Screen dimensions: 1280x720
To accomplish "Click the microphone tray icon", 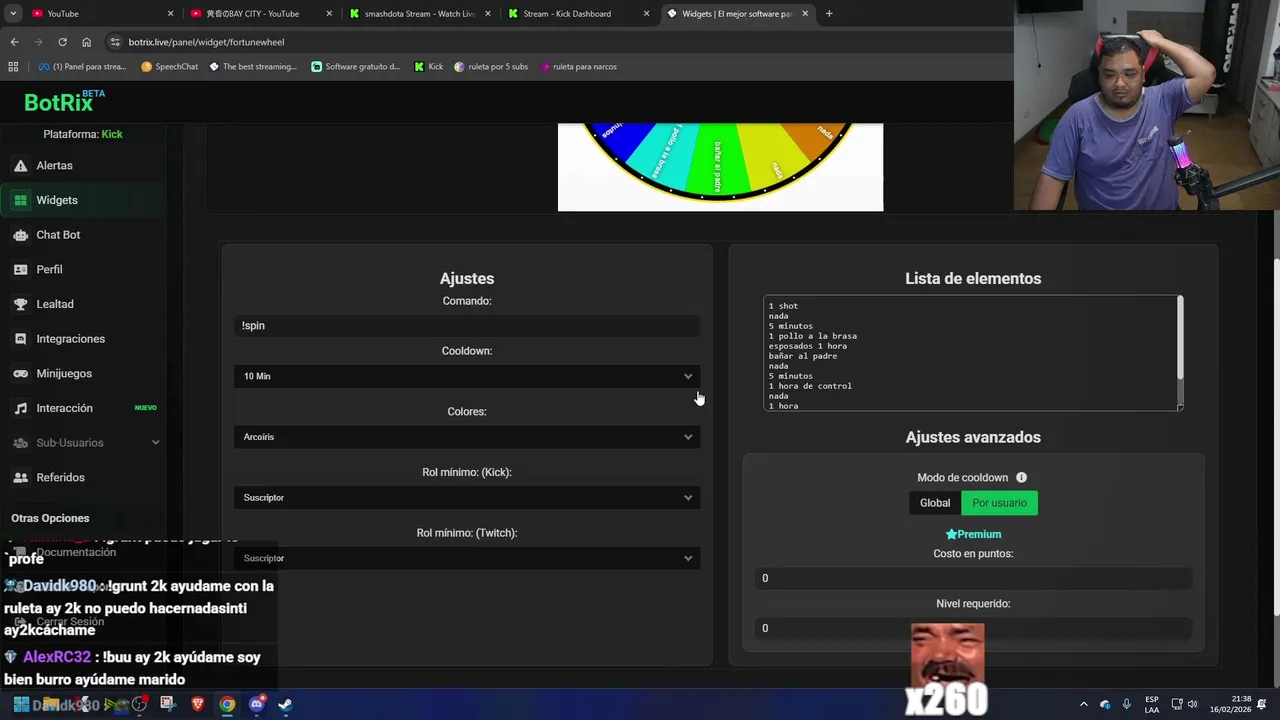I will point(1126,704).
